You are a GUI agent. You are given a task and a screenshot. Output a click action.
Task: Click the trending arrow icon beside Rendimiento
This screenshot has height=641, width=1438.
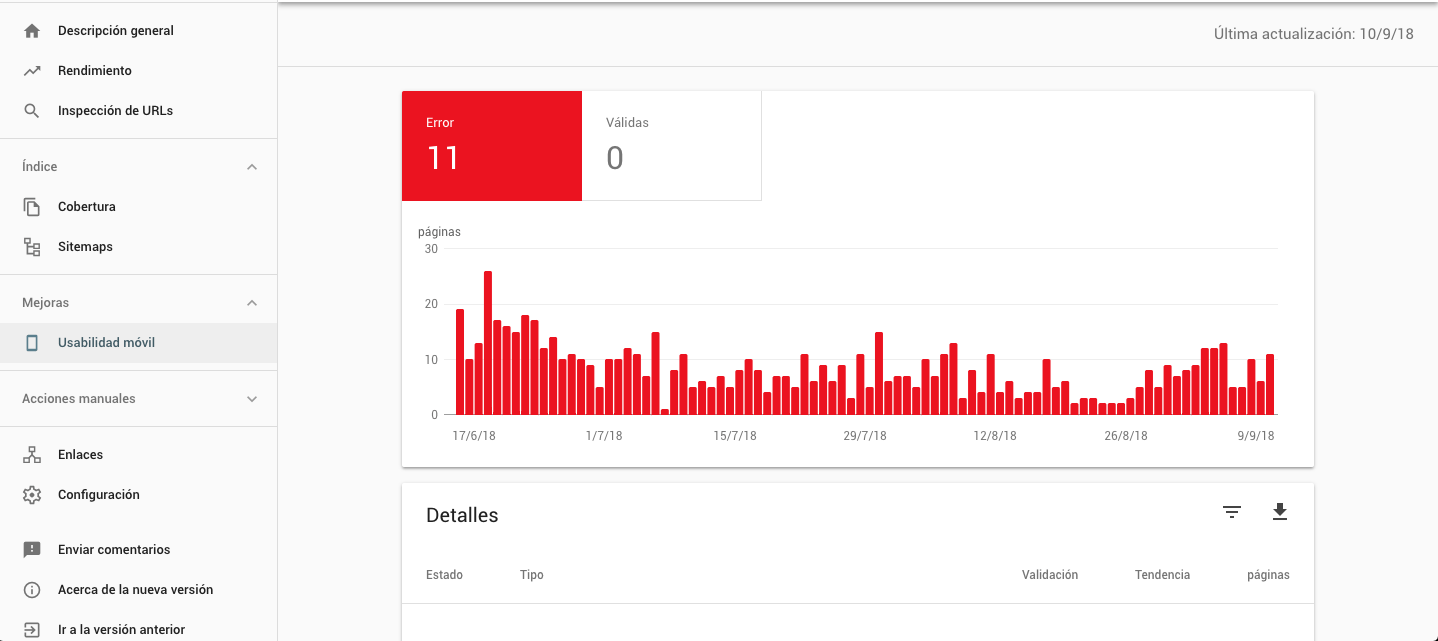tap(32, 71)
